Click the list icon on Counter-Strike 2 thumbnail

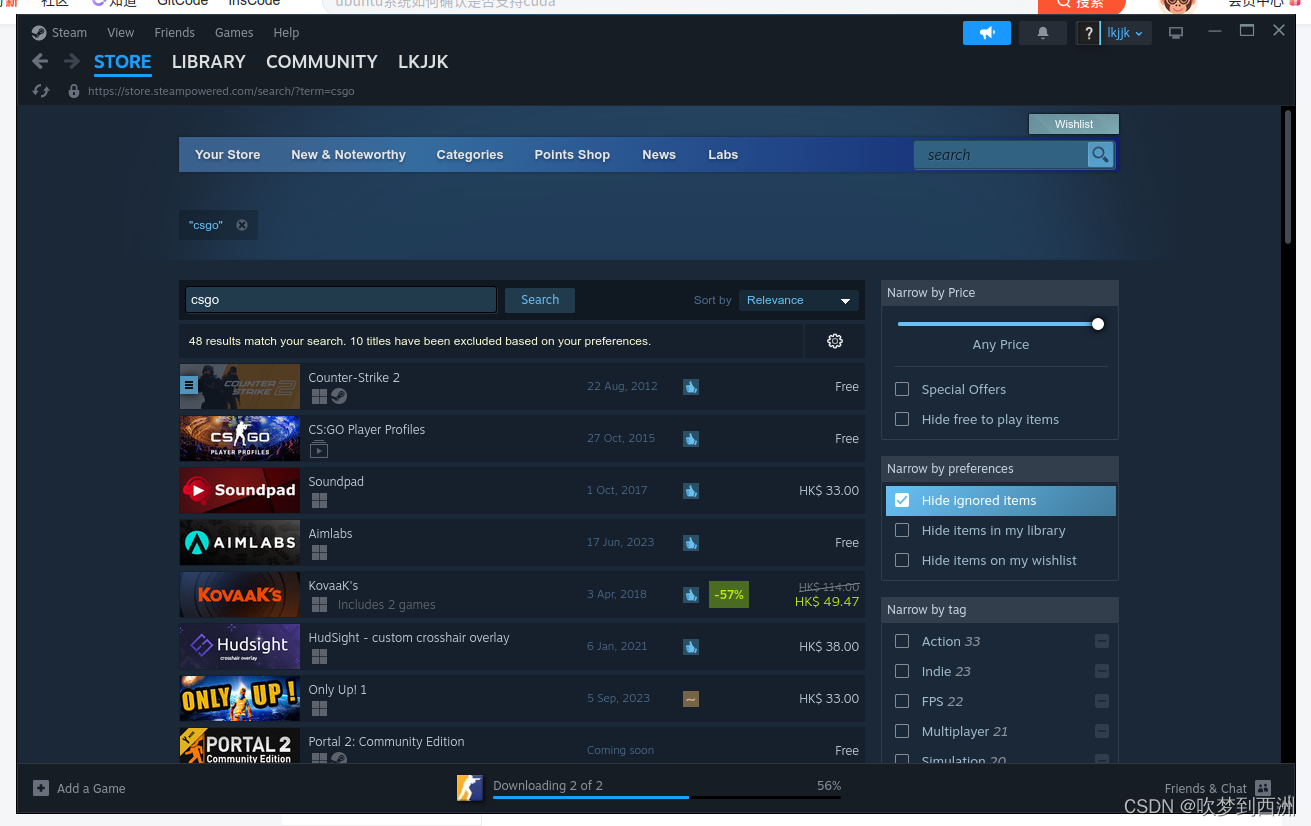(189, 384)
